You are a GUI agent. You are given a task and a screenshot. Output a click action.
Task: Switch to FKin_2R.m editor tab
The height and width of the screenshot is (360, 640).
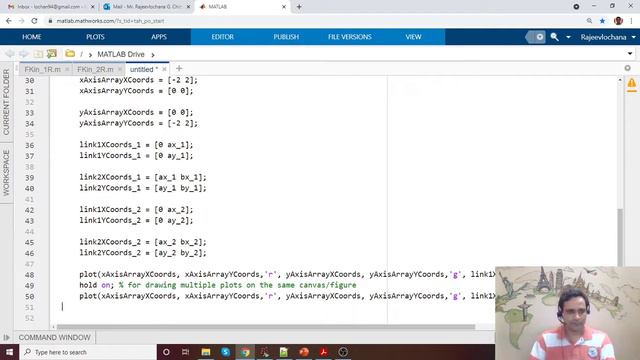click(x=95, y=69)
